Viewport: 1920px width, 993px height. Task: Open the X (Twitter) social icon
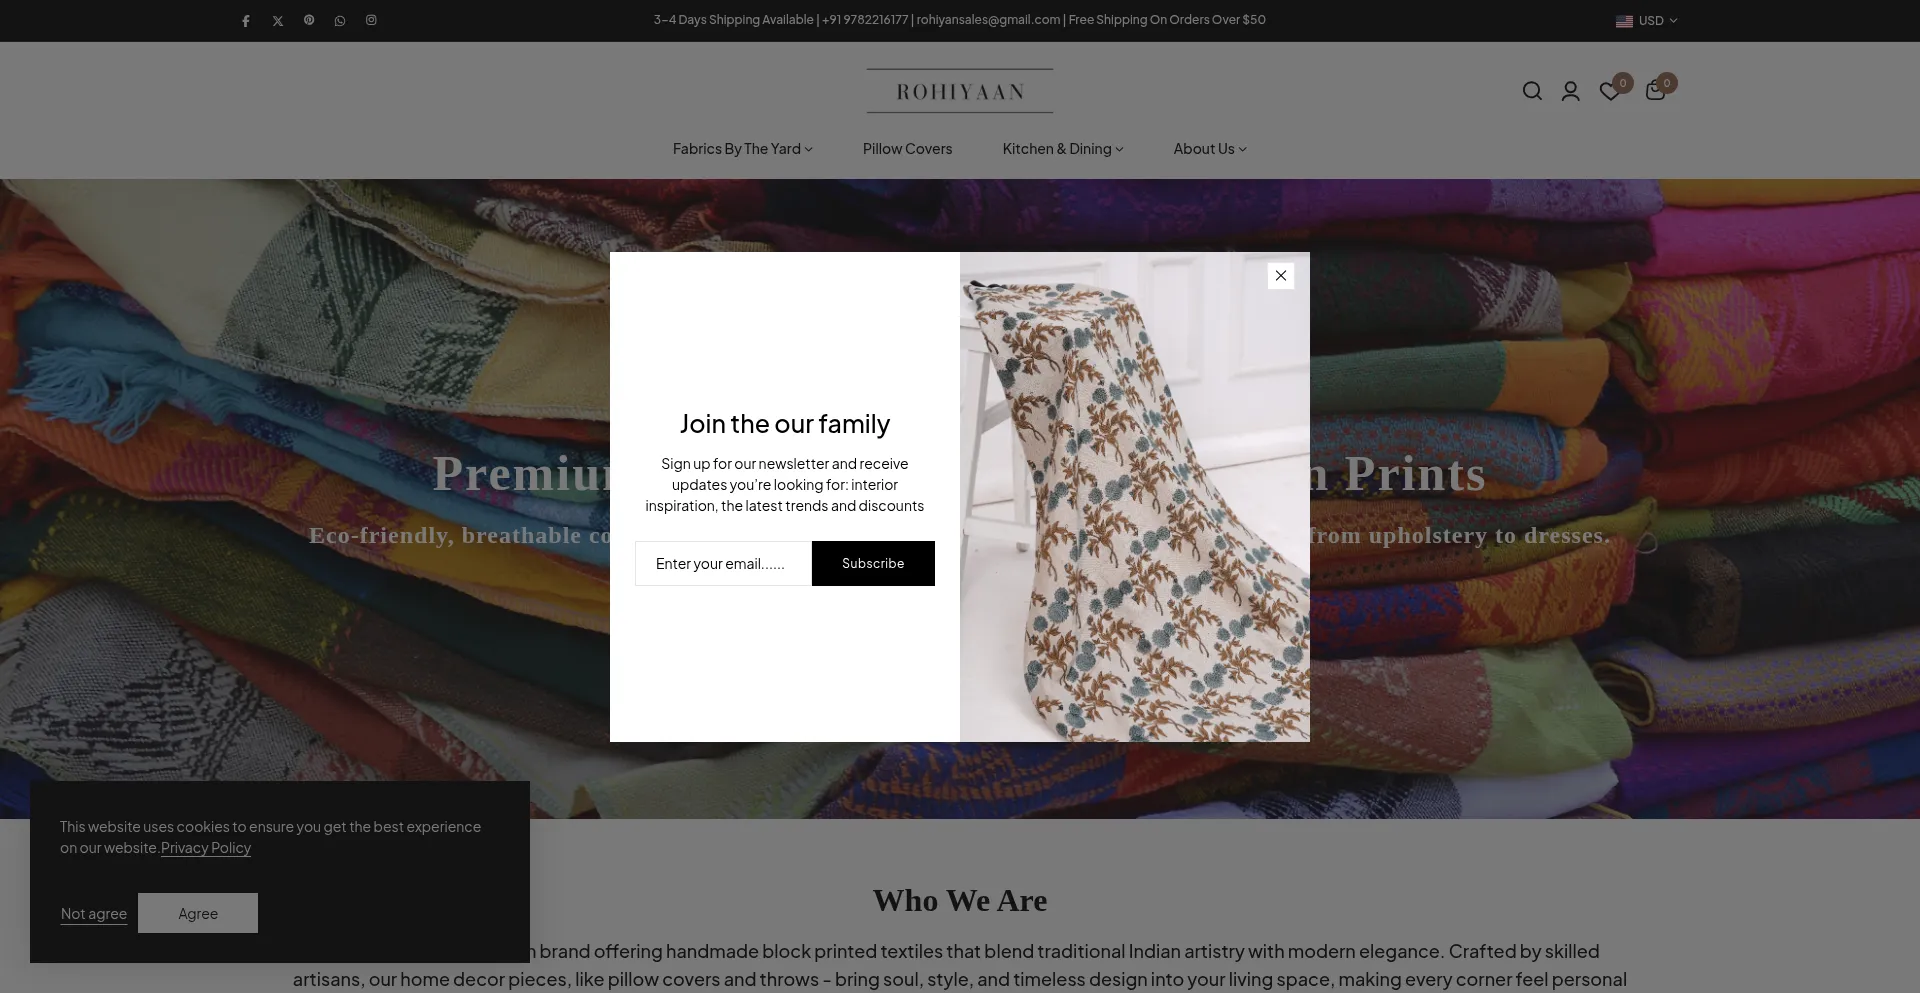click(278, 21)
